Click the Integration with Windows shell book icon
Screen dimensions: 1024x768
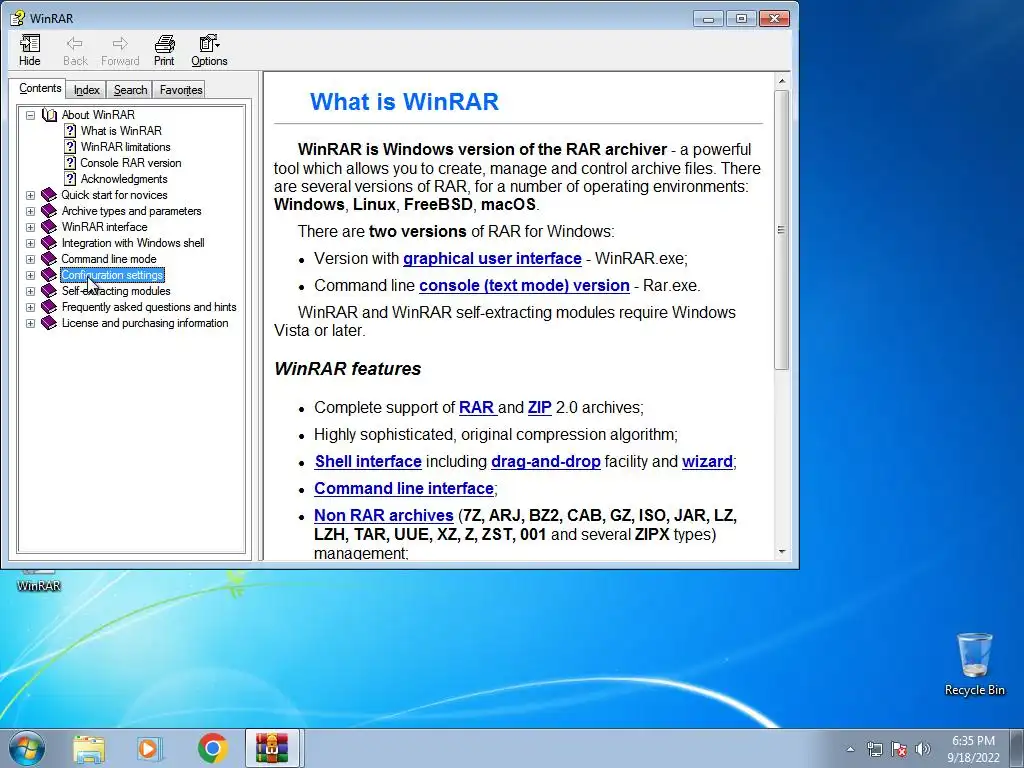(49, 243)
